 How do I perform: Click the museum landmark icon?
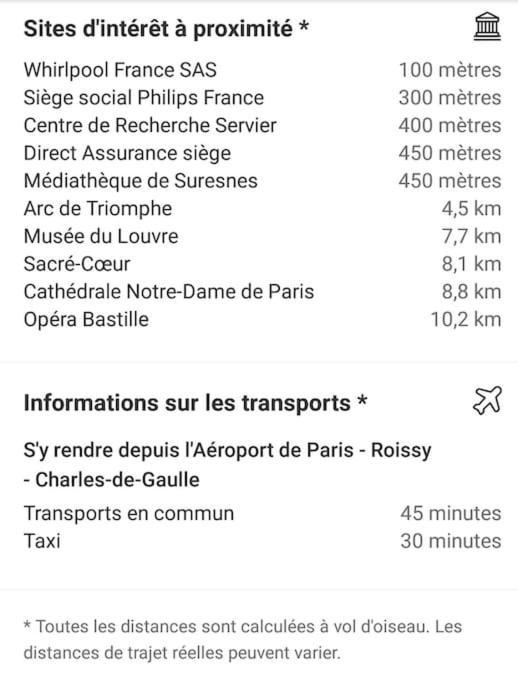click(x=487, y=27)
